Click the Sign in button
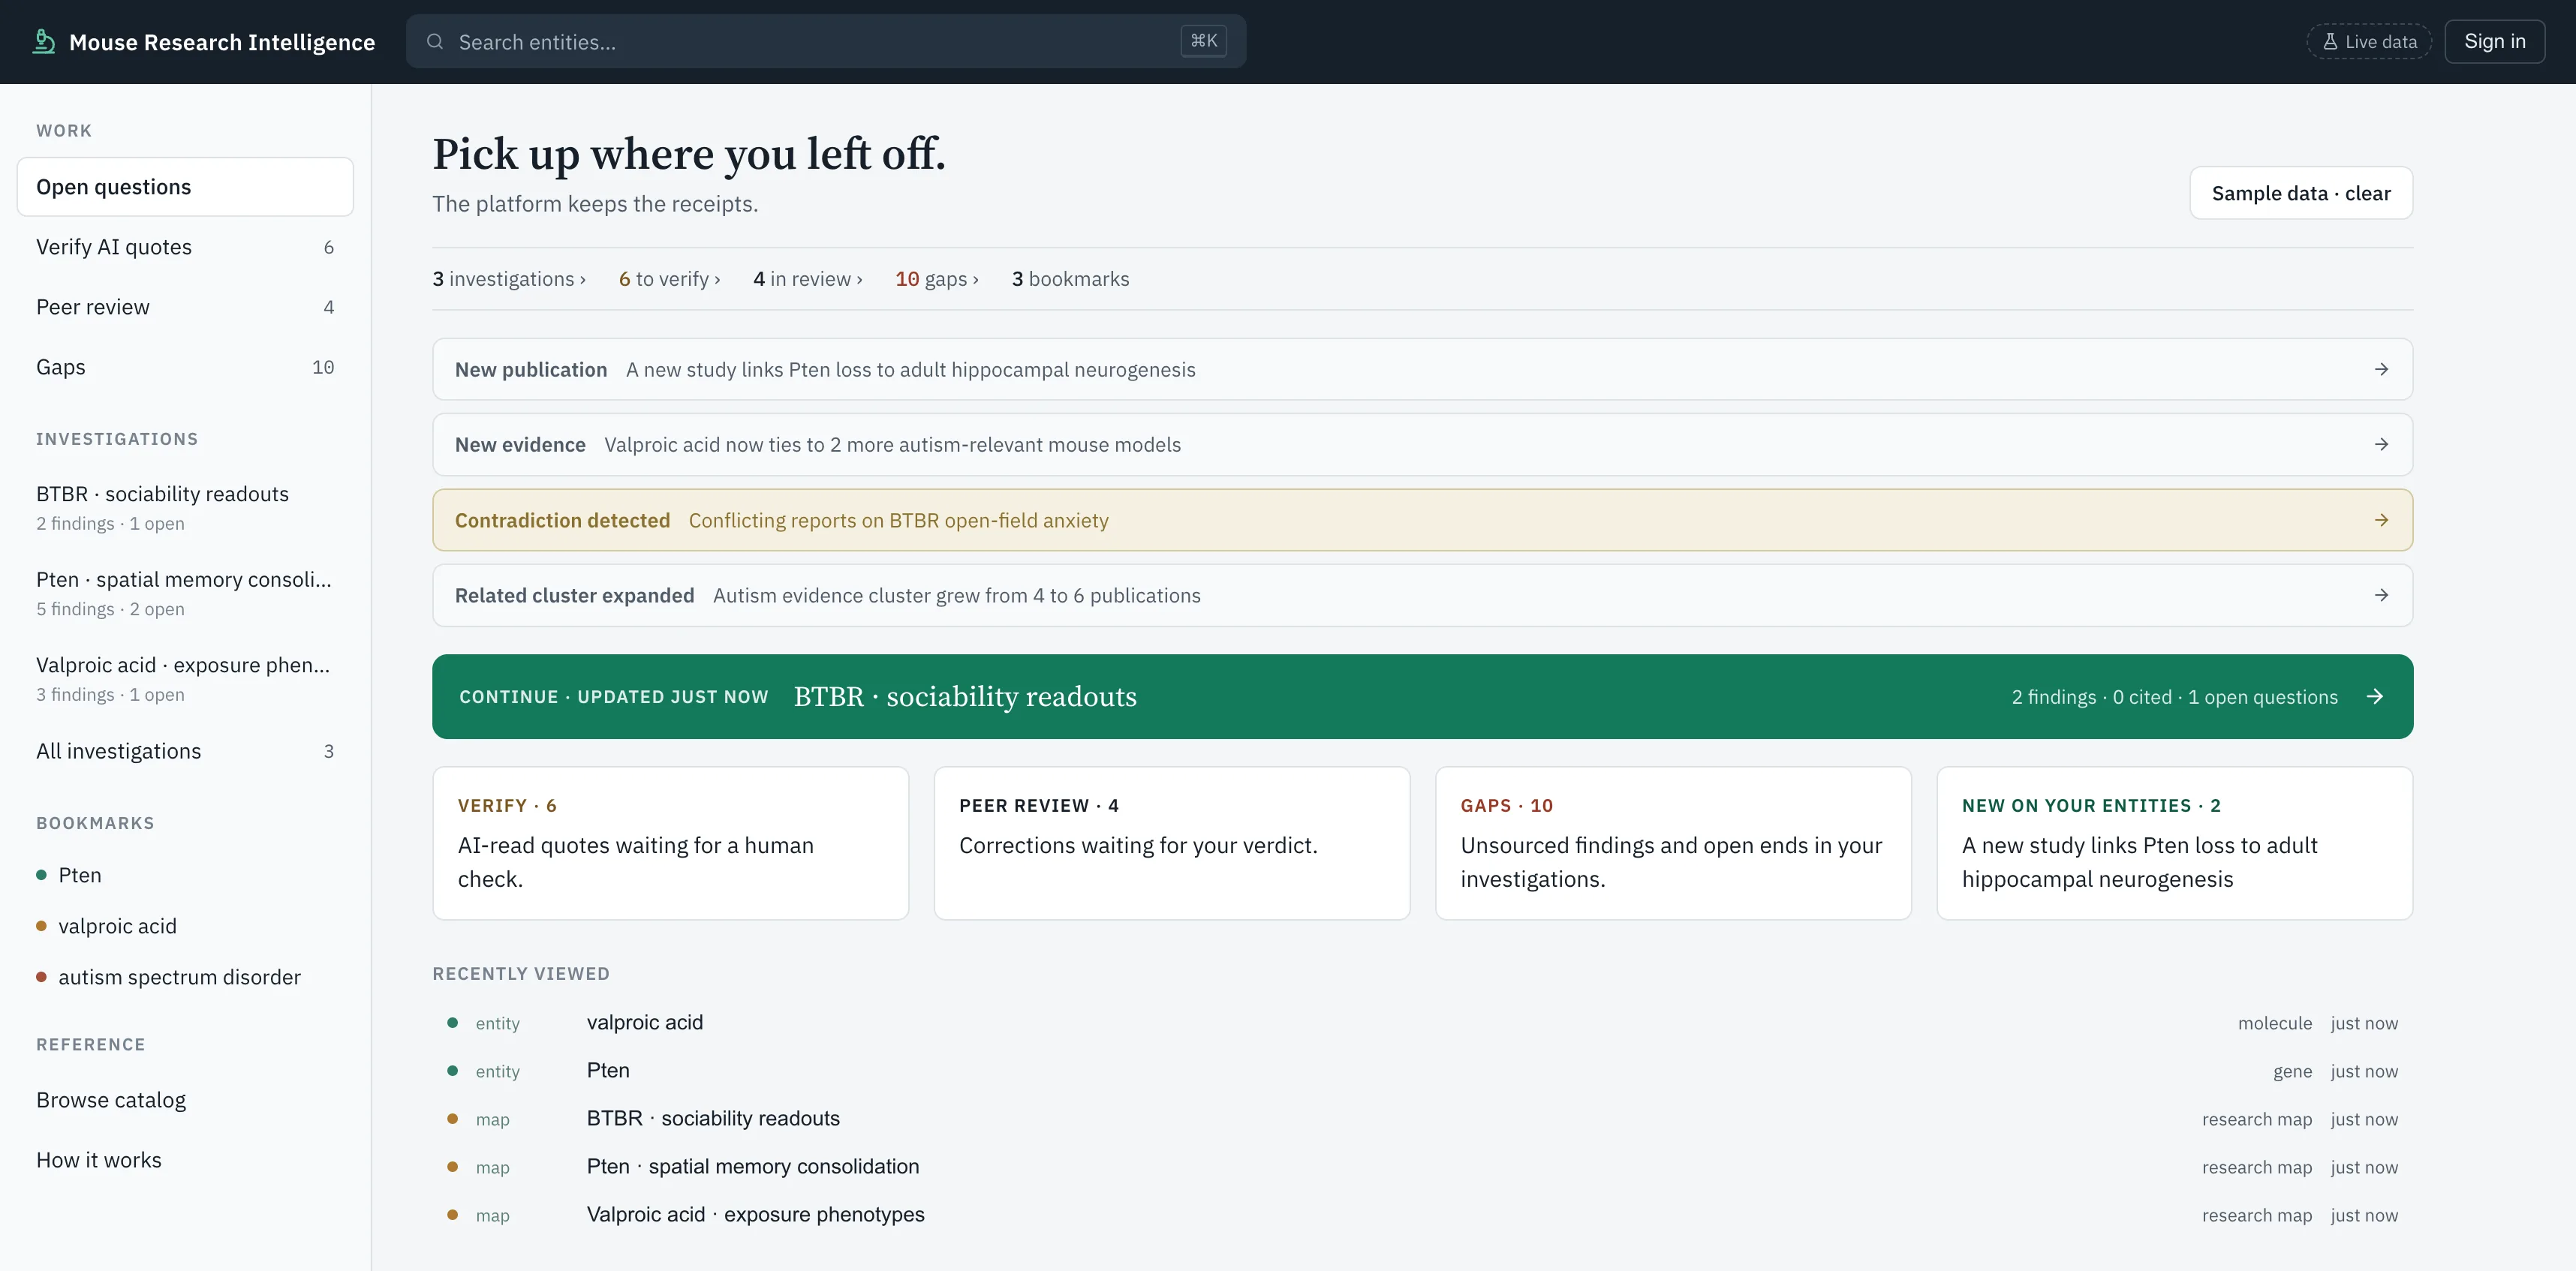 click(2494, 42)
